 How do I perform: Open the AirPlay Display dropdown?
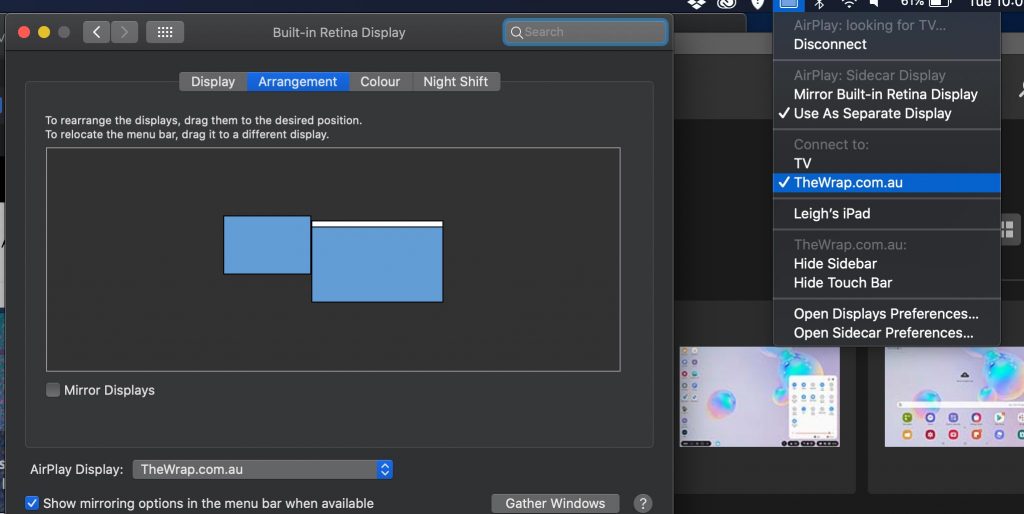263,469
